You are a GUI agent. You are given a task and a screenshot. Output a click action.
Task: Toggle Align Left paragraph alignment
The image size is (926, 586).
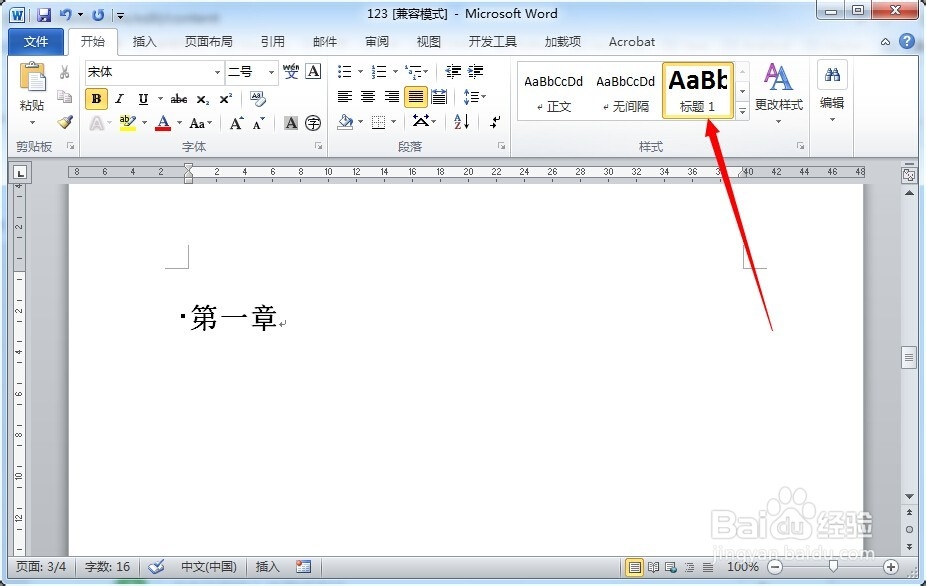pyautogui.click(x=345, y=96)
